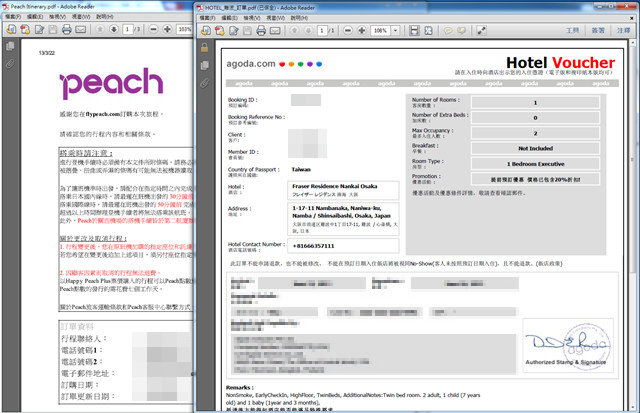Click the "Not Included" breakfast value

pos(536,149)
